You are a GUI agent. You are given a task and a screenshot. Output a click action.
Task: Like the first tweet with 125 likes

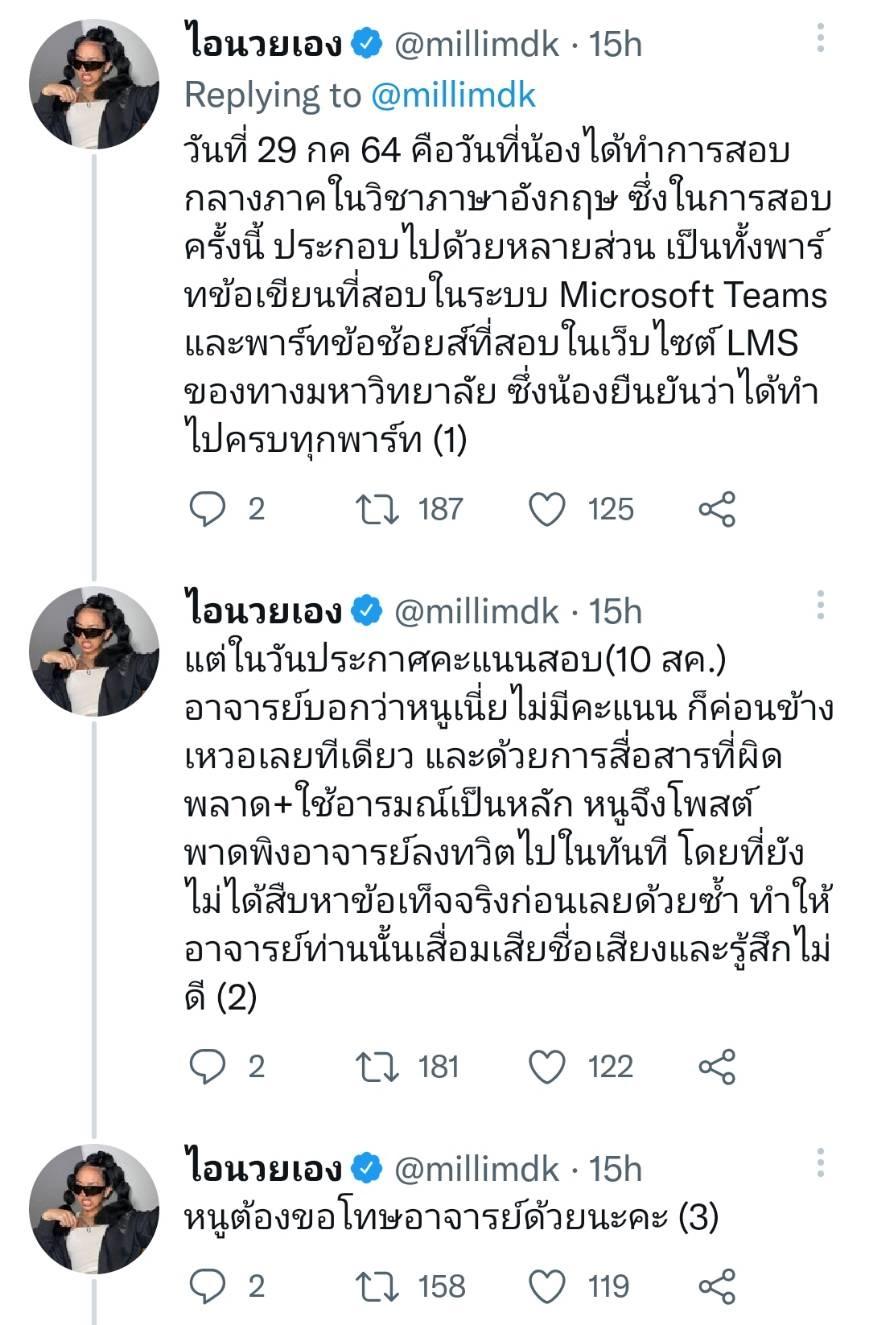tap(547, 509)
